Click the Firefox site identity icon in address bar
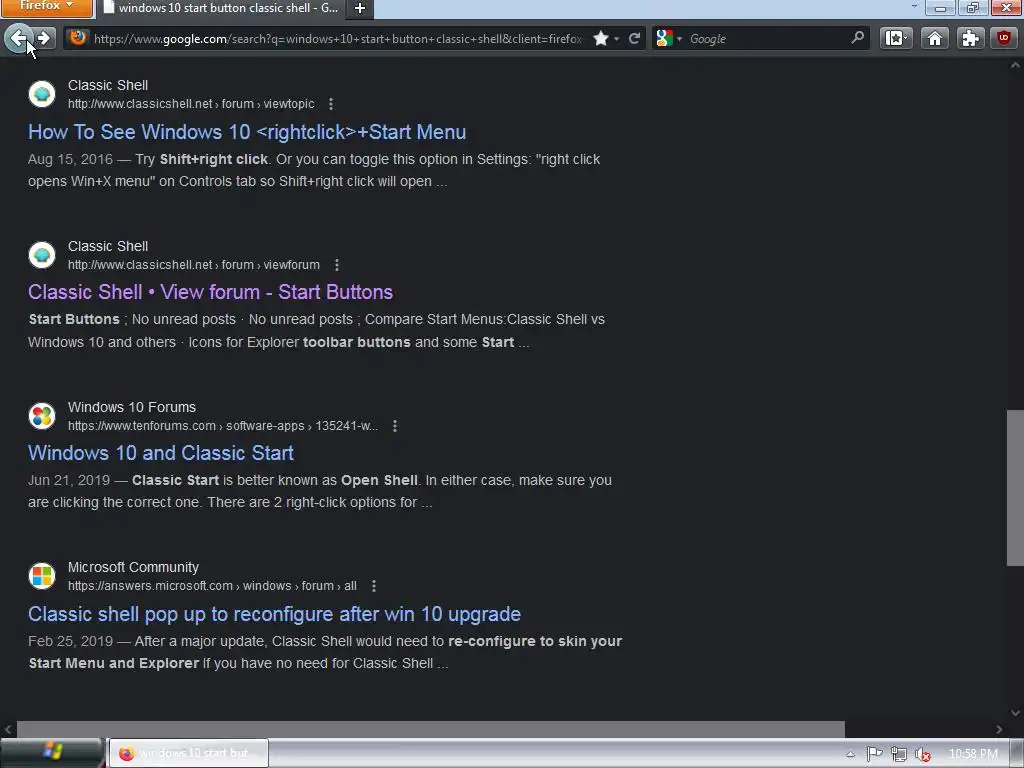 click(x=78, y=38)
